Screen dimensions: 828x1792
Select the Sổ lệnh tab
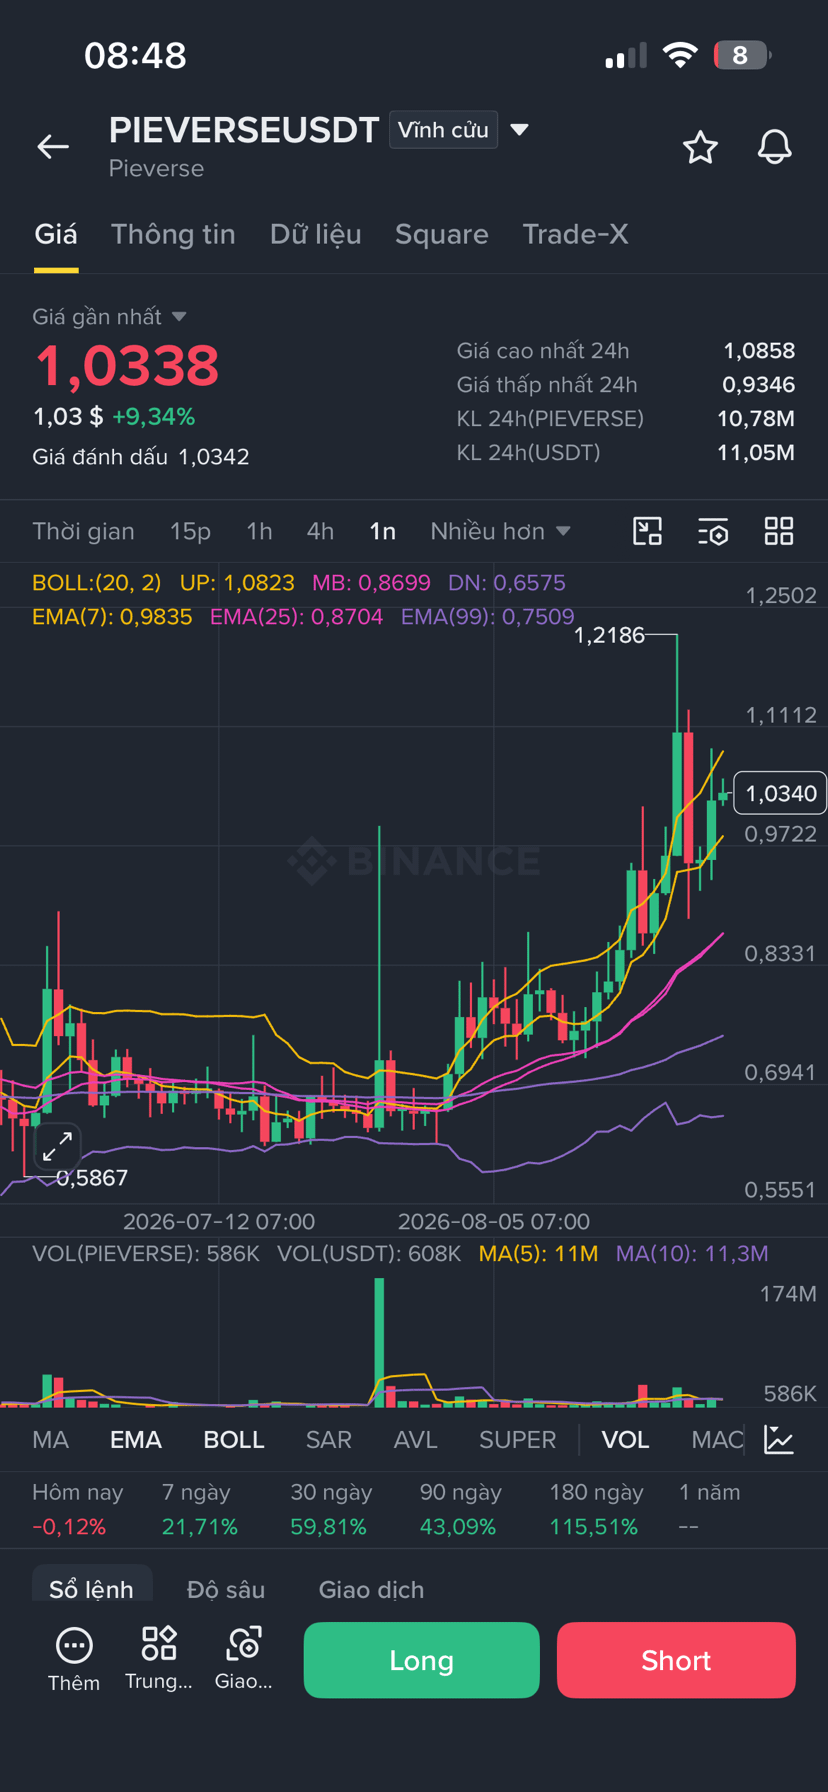(91, 1589)
